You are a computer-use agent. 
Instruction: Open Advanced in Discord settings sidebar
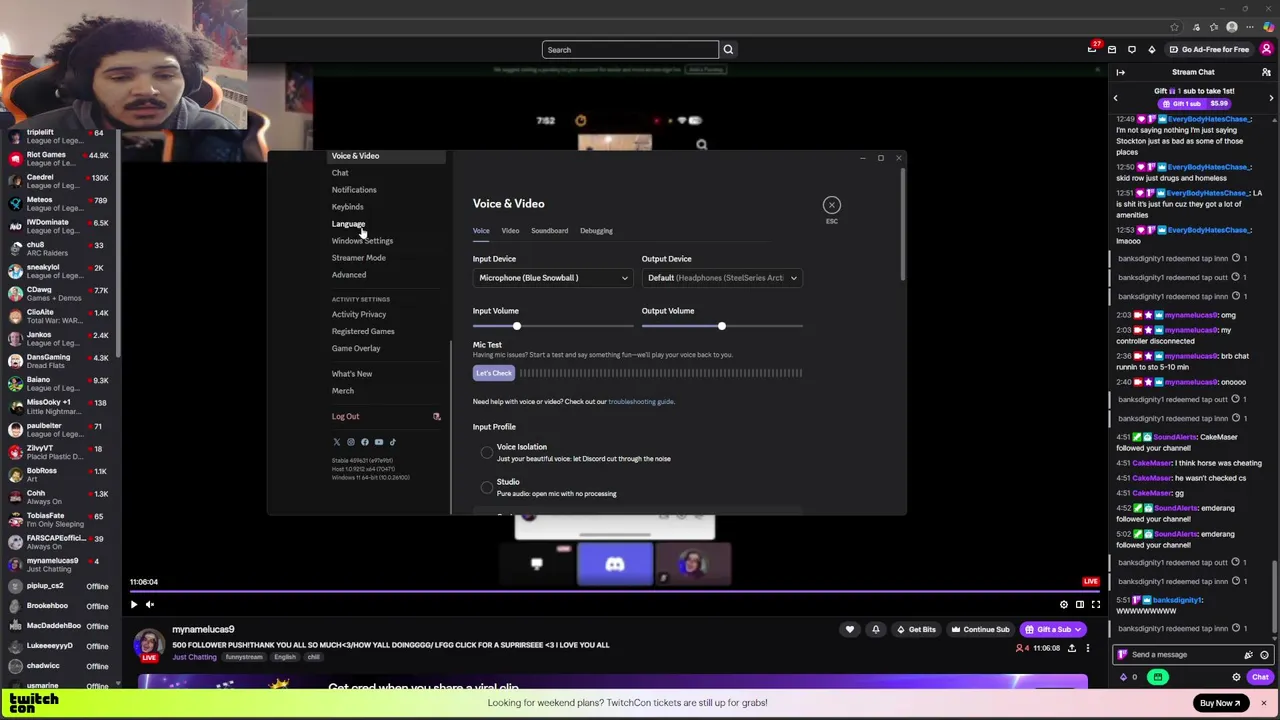point(349,275)
